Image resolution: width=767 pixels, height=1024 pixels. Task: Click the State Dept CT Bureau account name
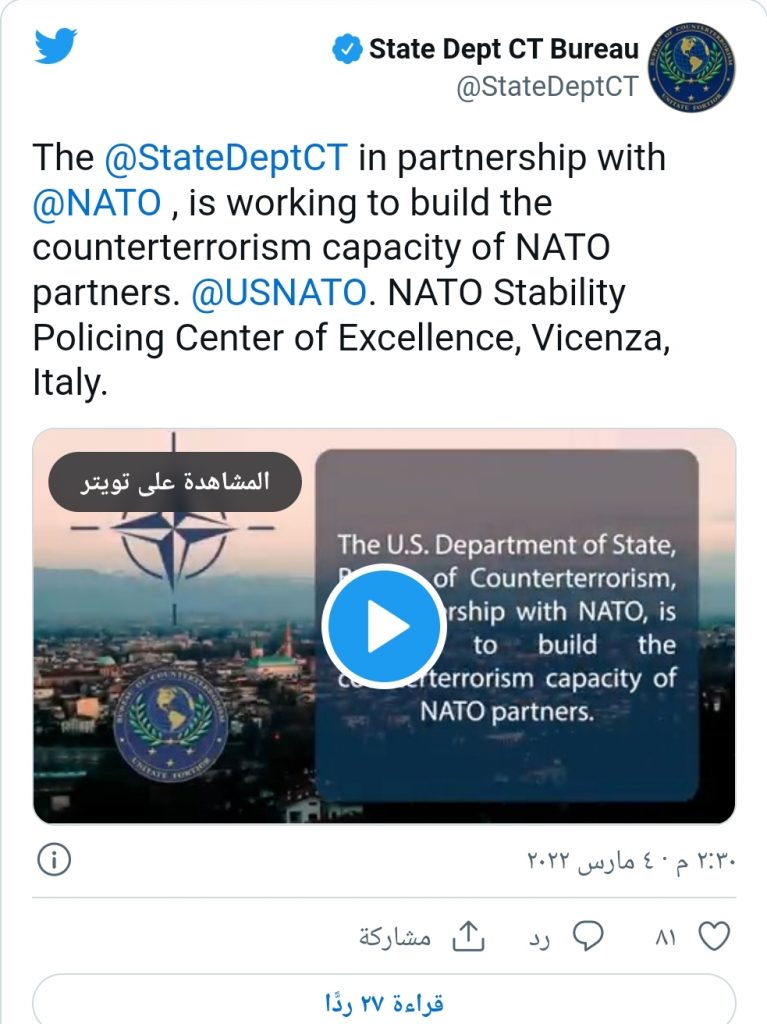click(503, 49)
